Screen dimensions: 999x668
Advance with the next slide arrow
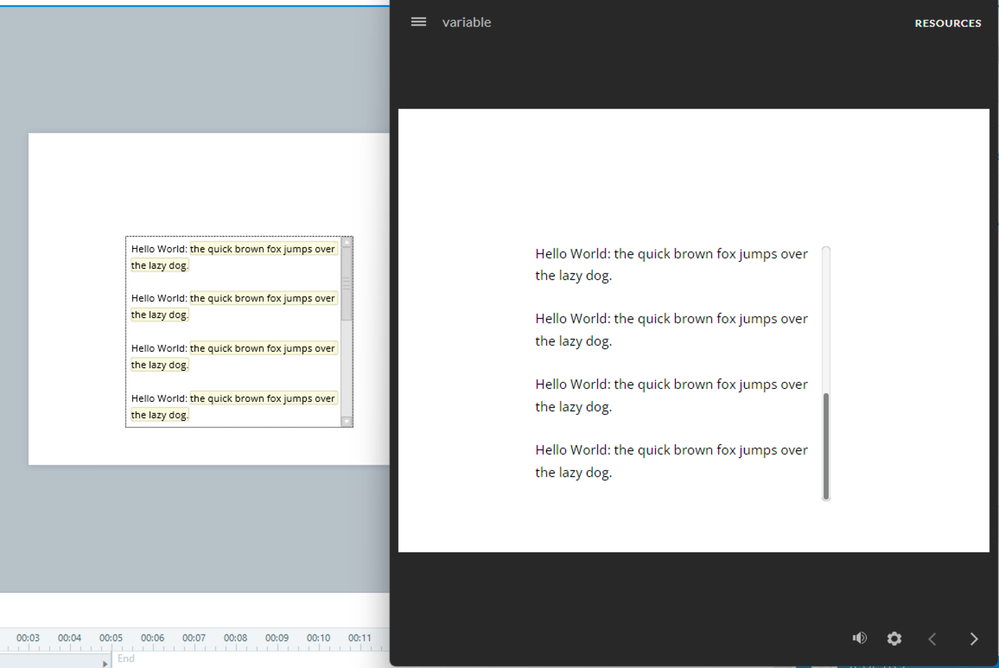pos(974,639)
